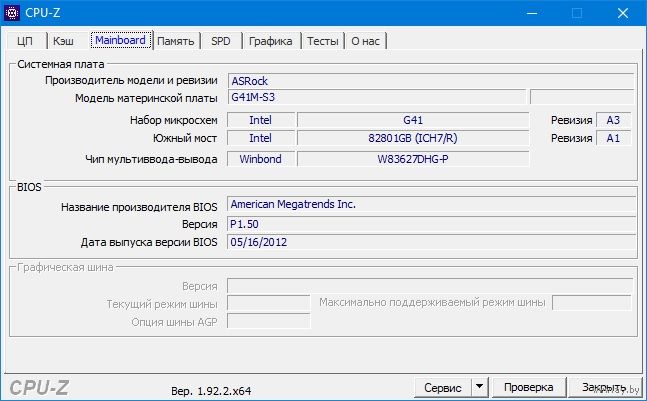Image resolution: width=647 pixels, height=401 pixels.
Task: Click the A1 revision value
Action: pyautogui.click(x=614, y=138)
